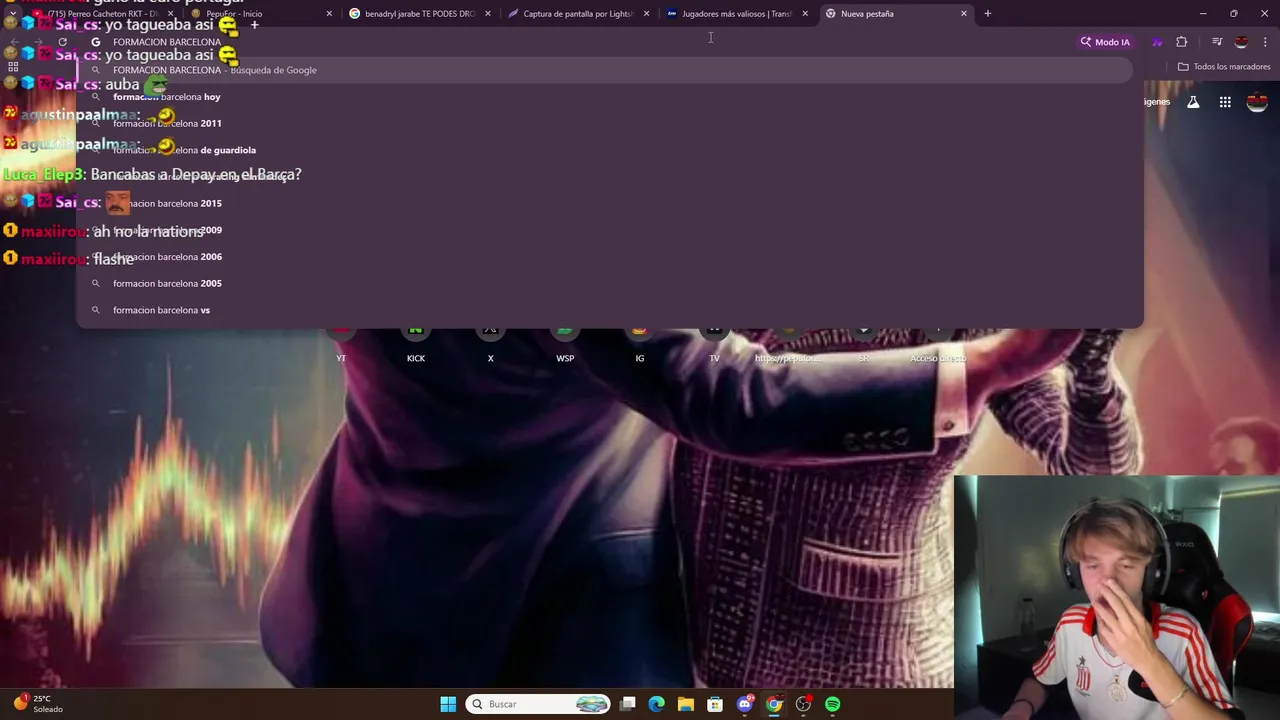This screenshot has height=720, width=1280.
Task: Open the weather widget showing 25°C Soleado
Action: coord(38,704)
